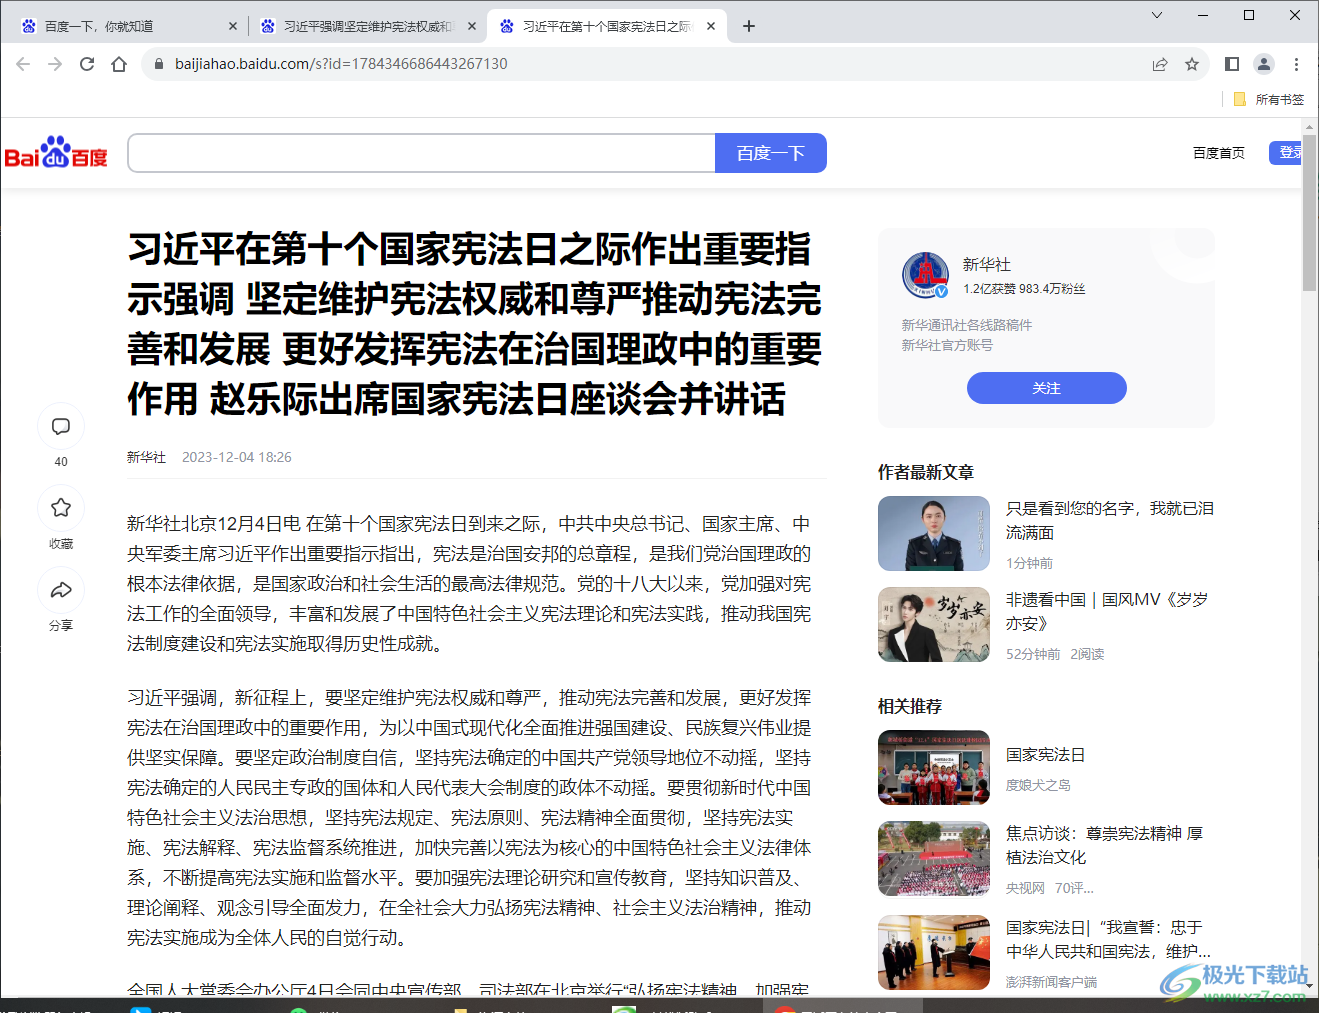Open the article comments icon
1319x1013 pixels.
point(61,427)
